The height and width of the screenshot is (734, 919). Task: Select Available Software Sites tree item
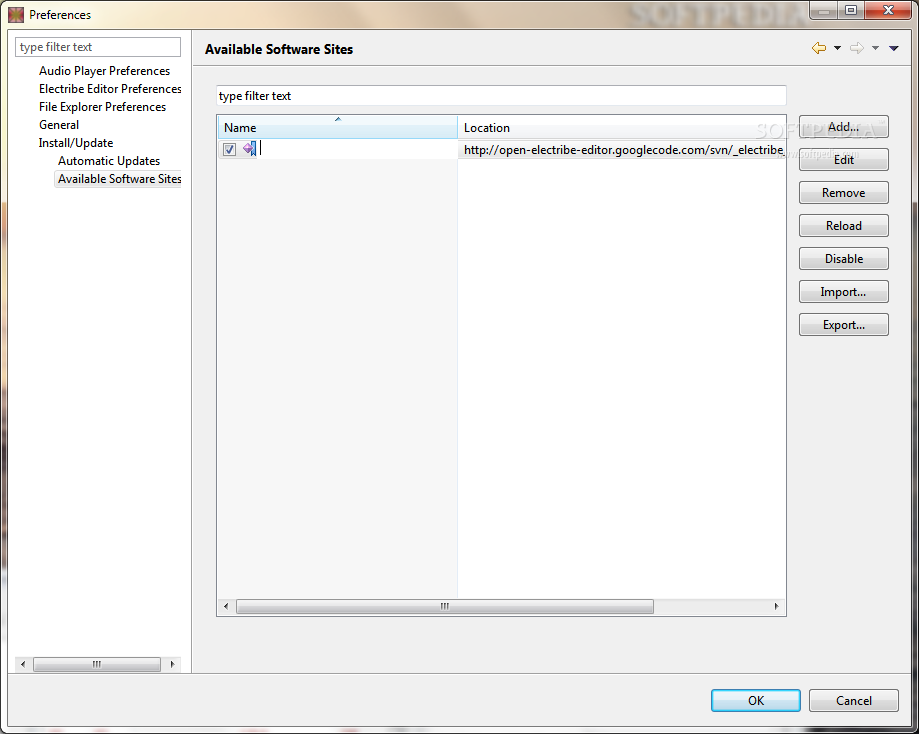click(119, 179)
